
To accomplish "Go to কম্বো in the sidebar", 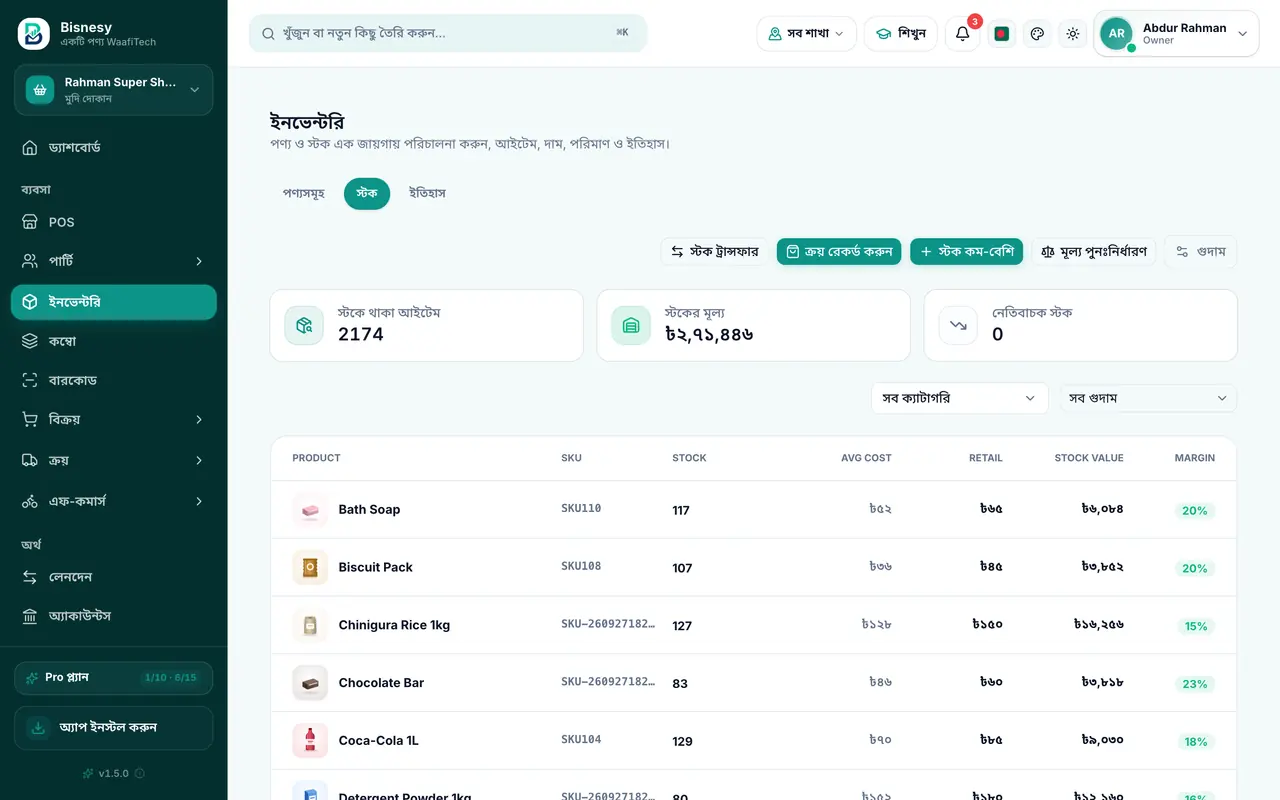I will coord(114,341).
